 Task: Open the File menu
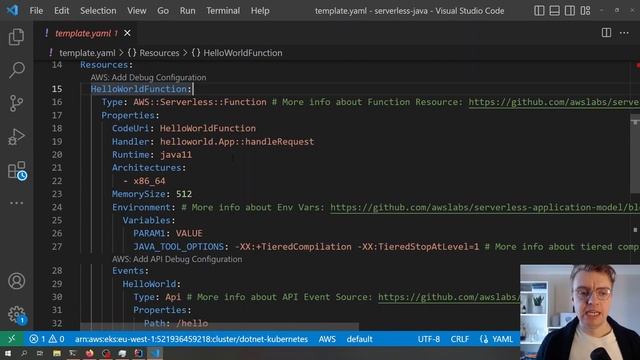click(36, 11)
